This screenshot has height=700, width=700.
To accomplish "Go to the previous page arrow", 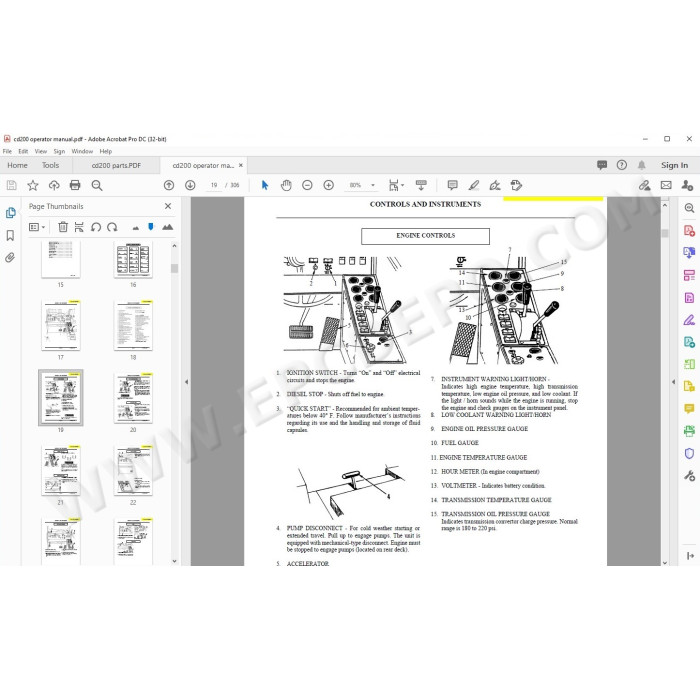I will click(x=169, y=185).
